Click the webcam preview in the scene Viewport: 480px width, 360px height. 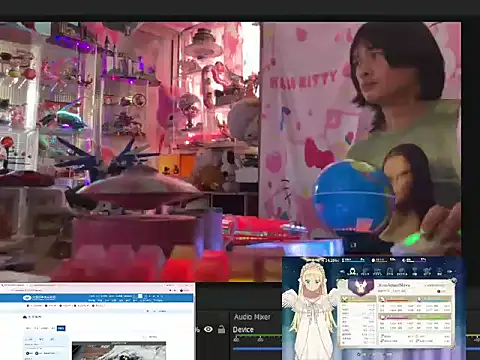(230, 152)
